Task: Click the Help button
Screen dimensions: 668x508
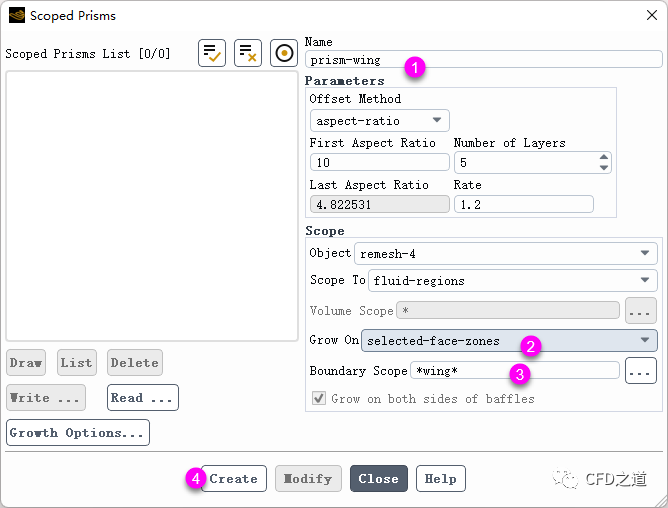Action: [x=441, y=479]
